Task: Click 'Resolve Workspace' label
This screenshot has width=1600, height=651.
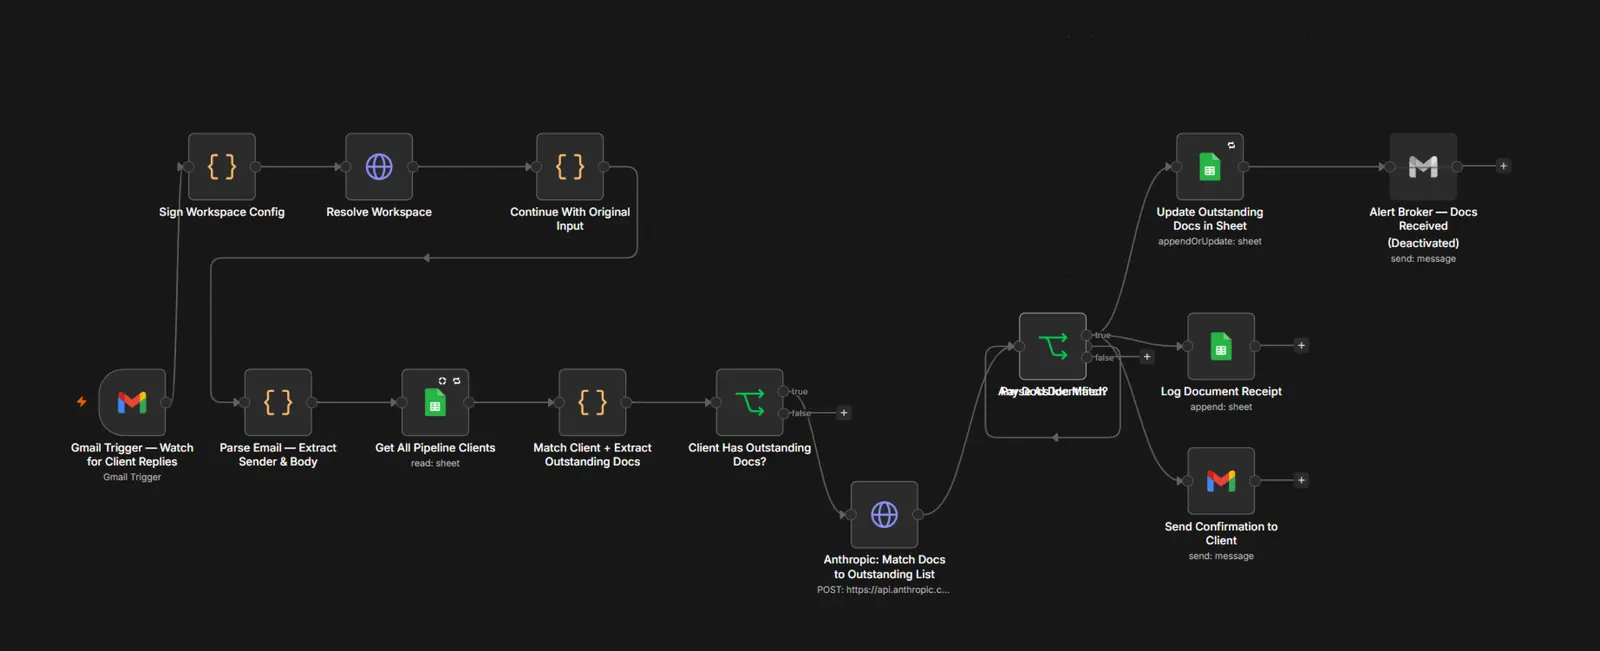Action: click(379, 212)
